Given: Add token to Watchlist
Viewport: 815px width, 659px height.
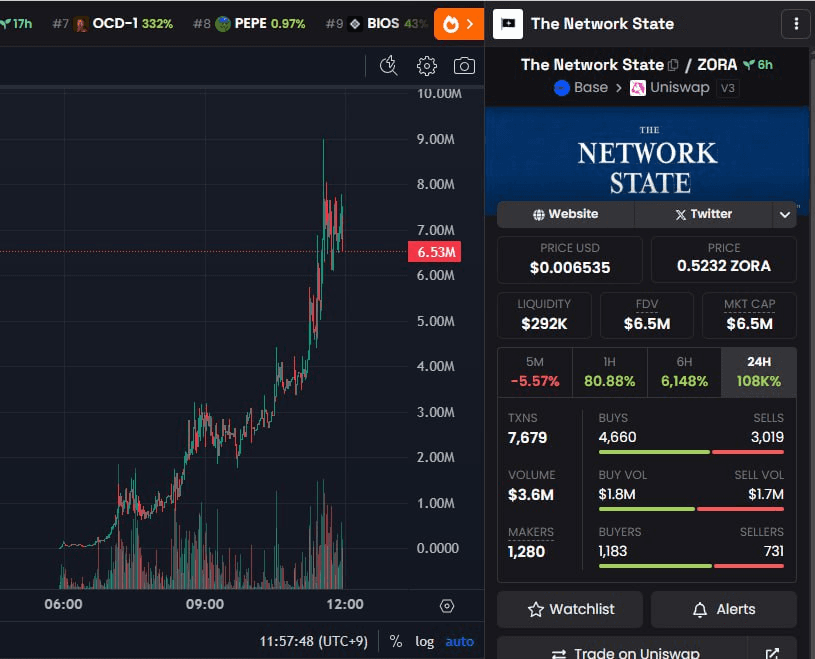Looking at the screenshot, I should 570,609.
